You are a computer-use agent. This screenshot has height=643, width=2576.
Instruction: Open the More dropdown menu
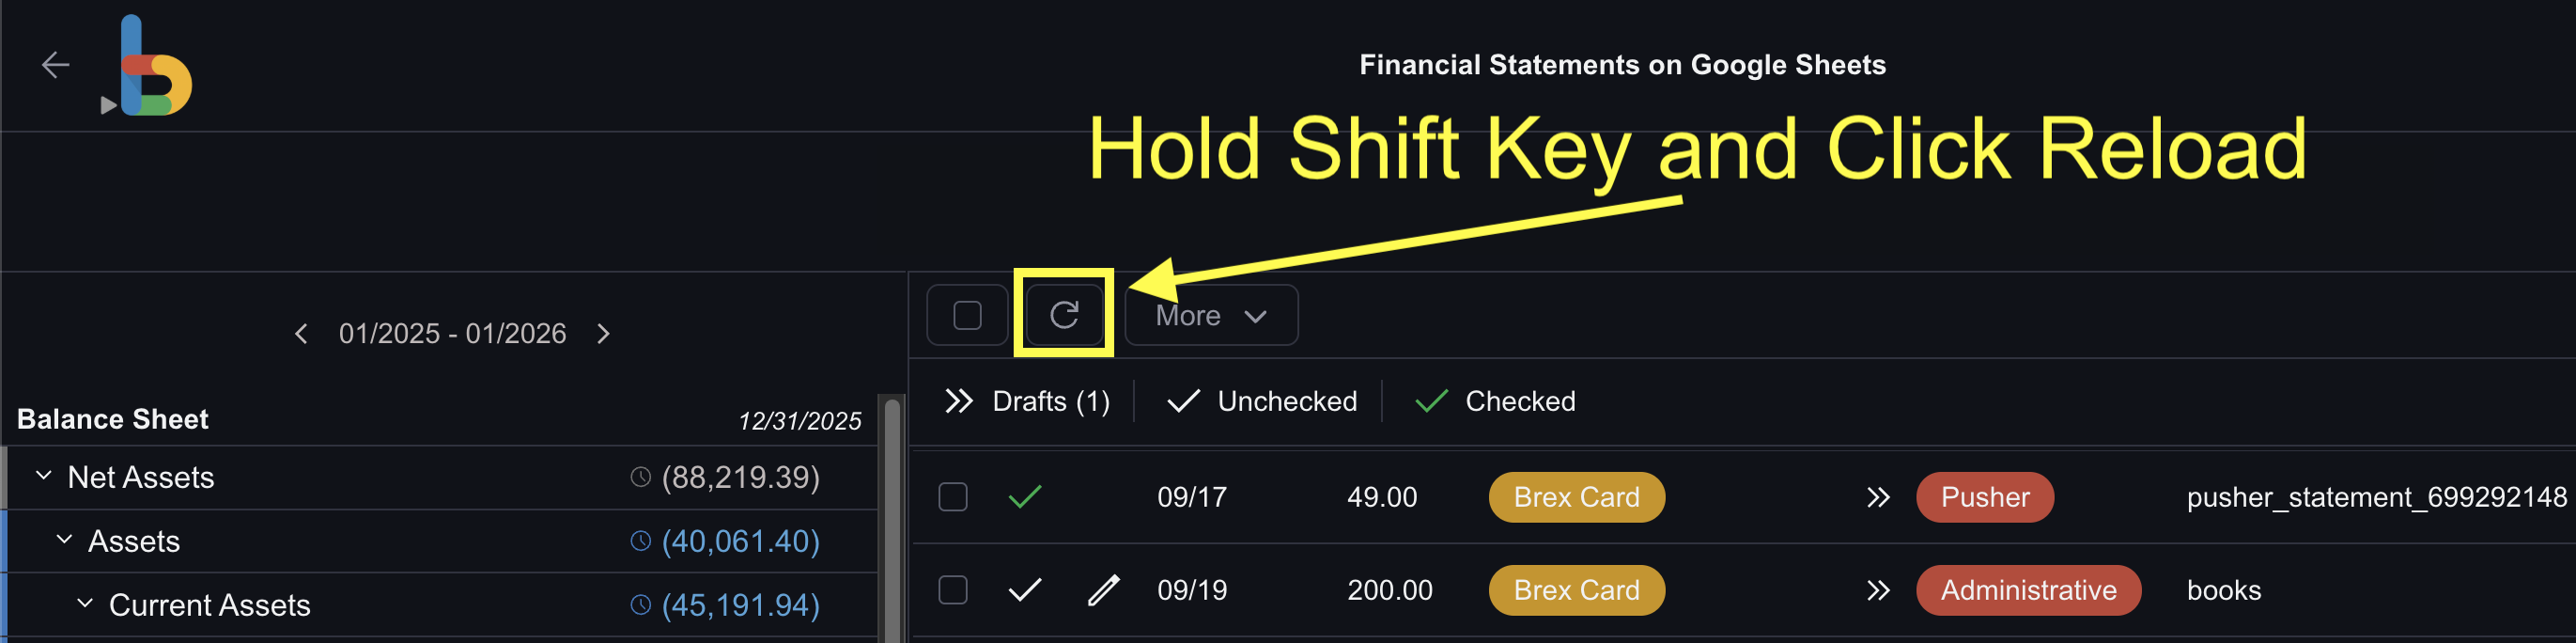(x=1210, y=314)
